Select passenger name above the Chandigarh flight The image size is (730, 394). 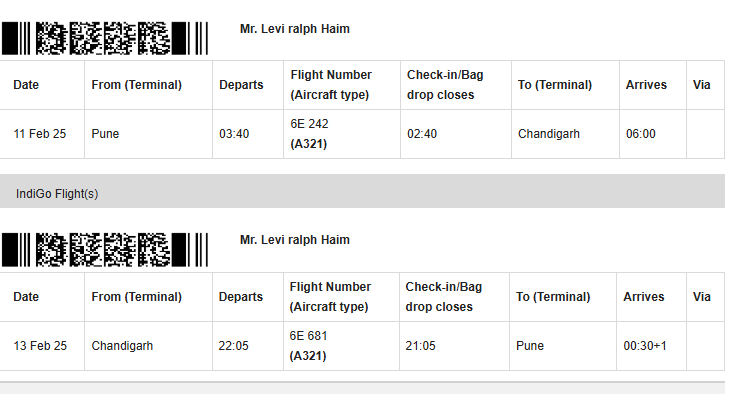pyautogui.click(x=295, y=240)
